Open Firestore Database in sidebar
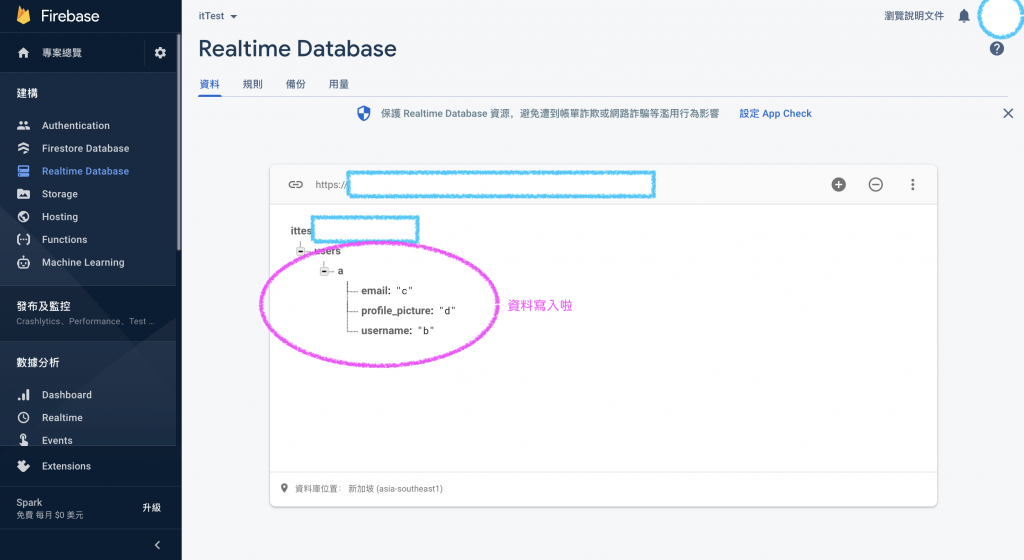This screenshot has height=560, width=1024. click(x=88, y=148)
